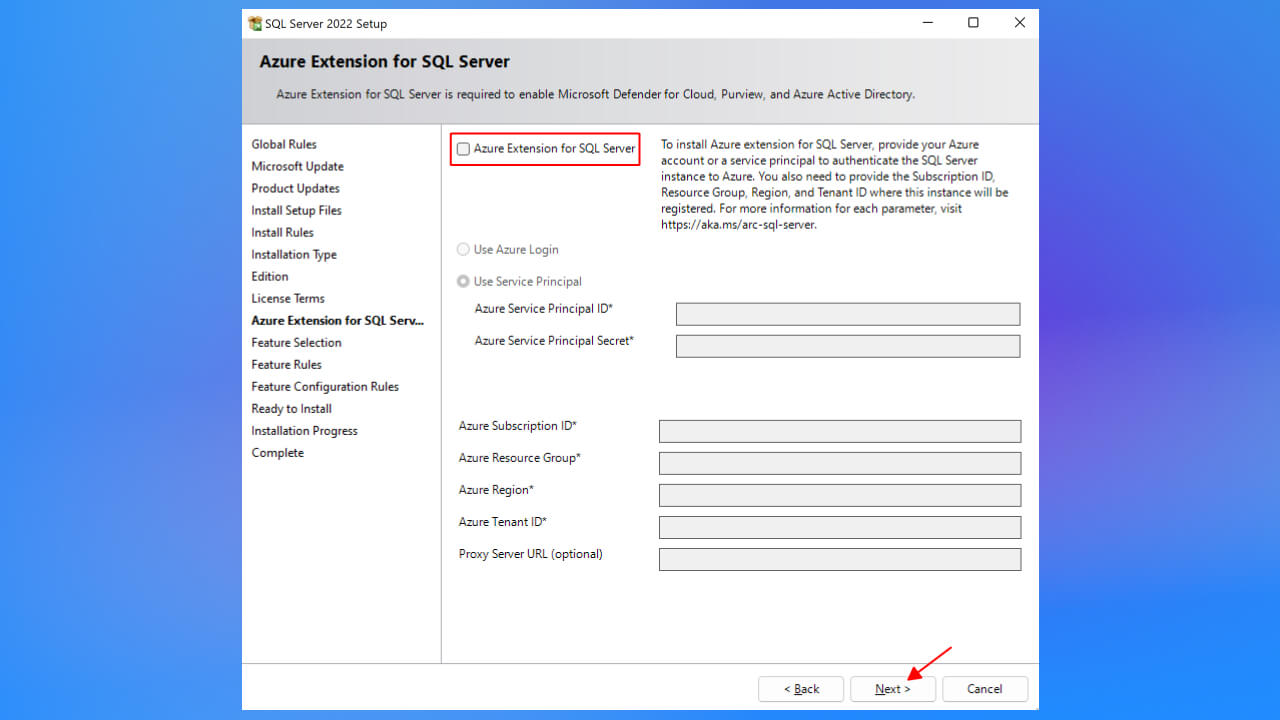This screenshot has height=720, width=1280.
Task: Select License Terms step in sidebar
Action: (288, 298)
